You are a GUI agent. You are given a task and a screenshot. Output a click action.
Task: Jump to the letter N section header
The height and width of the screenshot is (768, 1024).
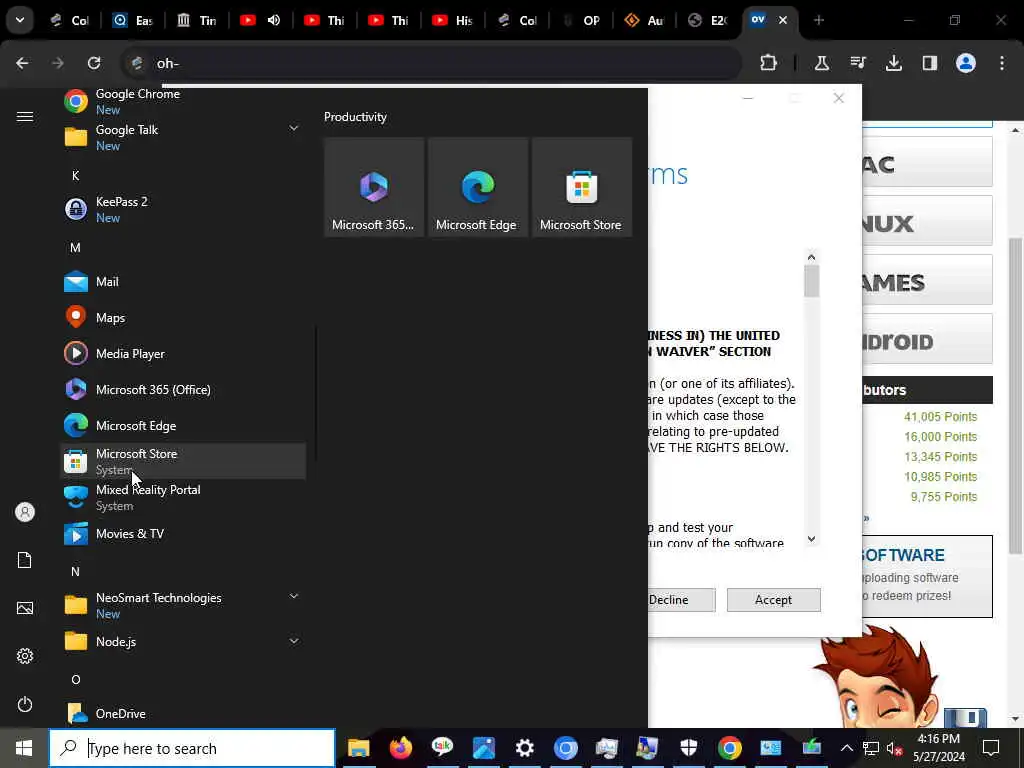pyautogui.click(x=75, y=571)
